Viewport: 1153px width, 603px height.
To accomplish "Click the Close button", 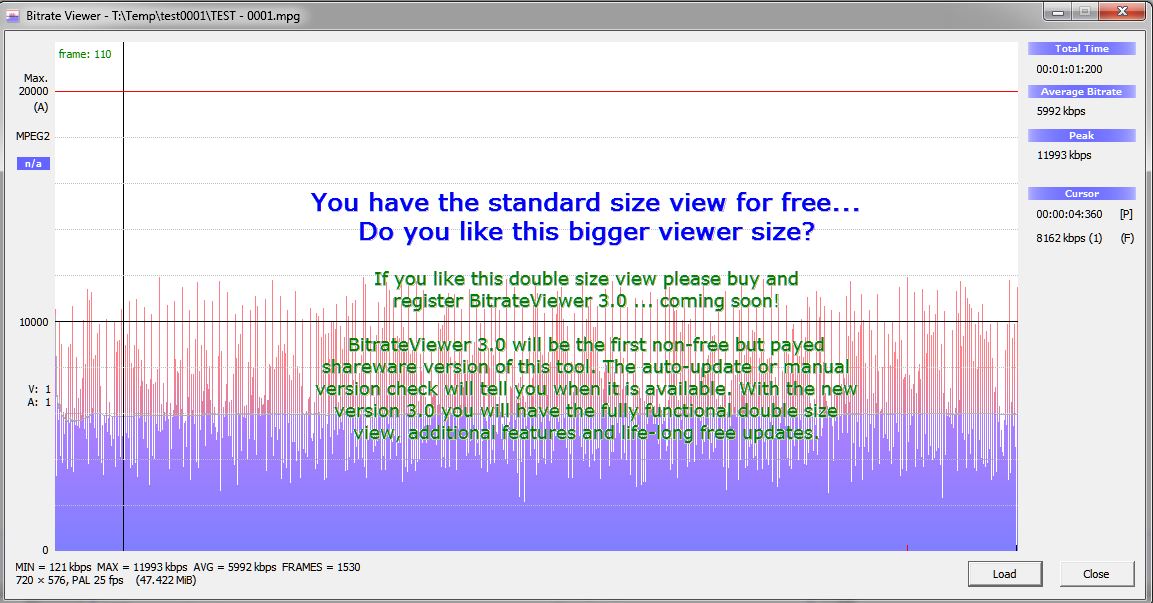I will pos(1096,574).
